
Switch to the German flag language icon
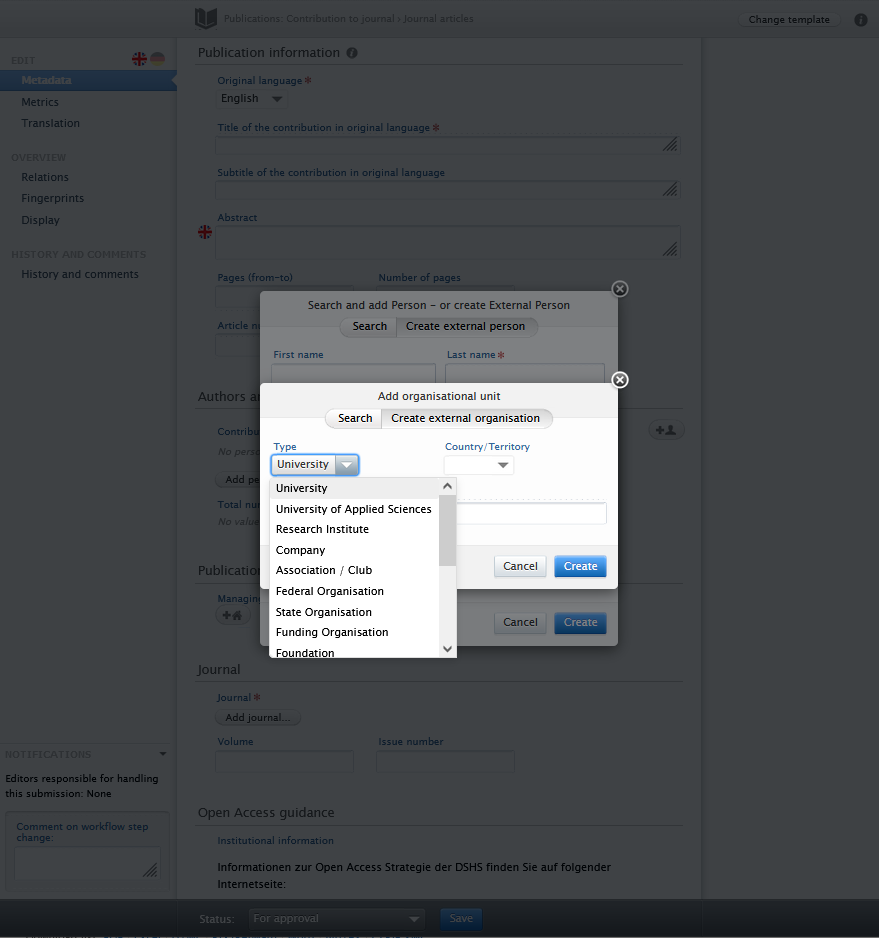coord(156,60)
